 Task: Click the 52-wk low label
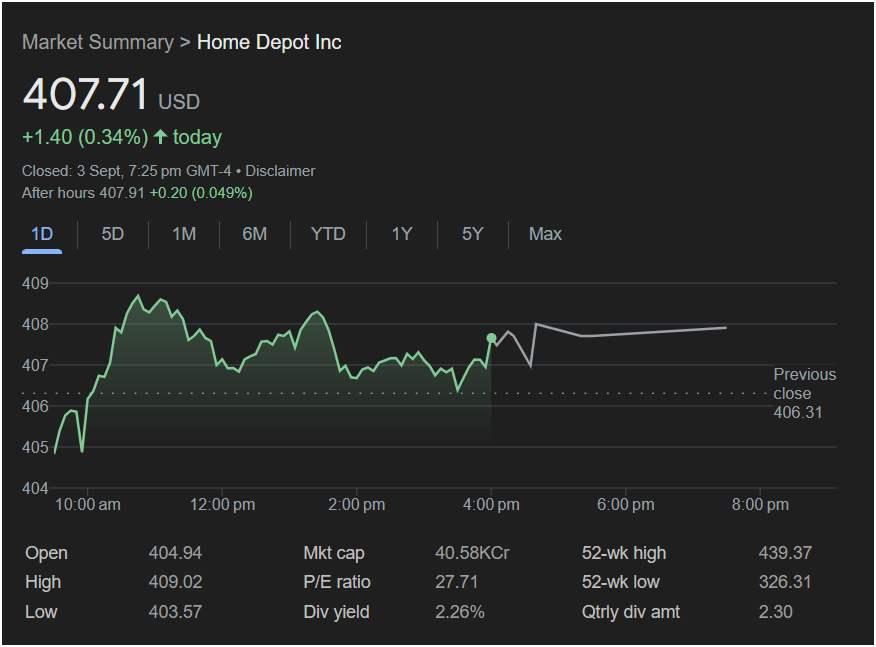(x=621, y=582)
